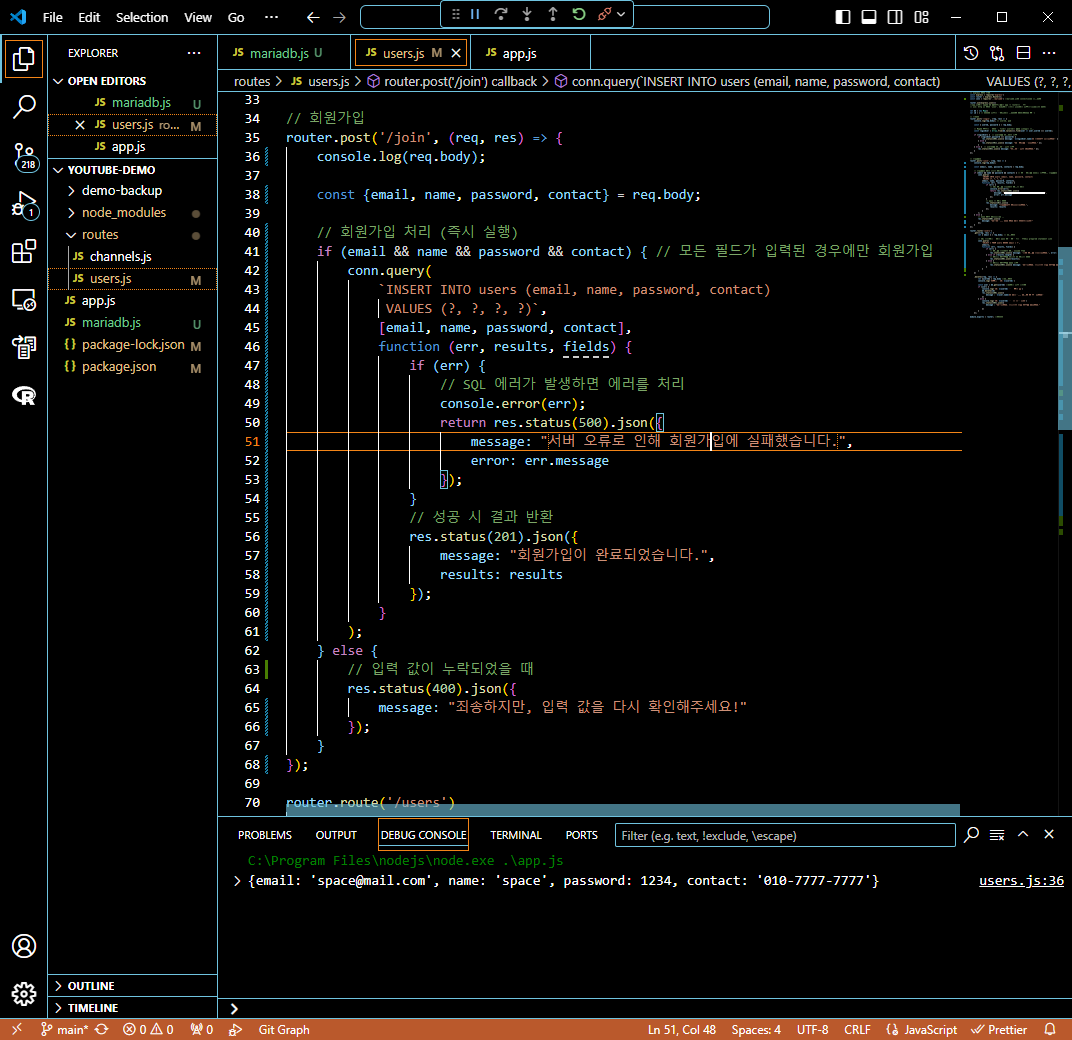Viewport: 1072px width, 1040px height.
Task: Open editor More Actions ellipsis
Action: [x=1049, y=53]
